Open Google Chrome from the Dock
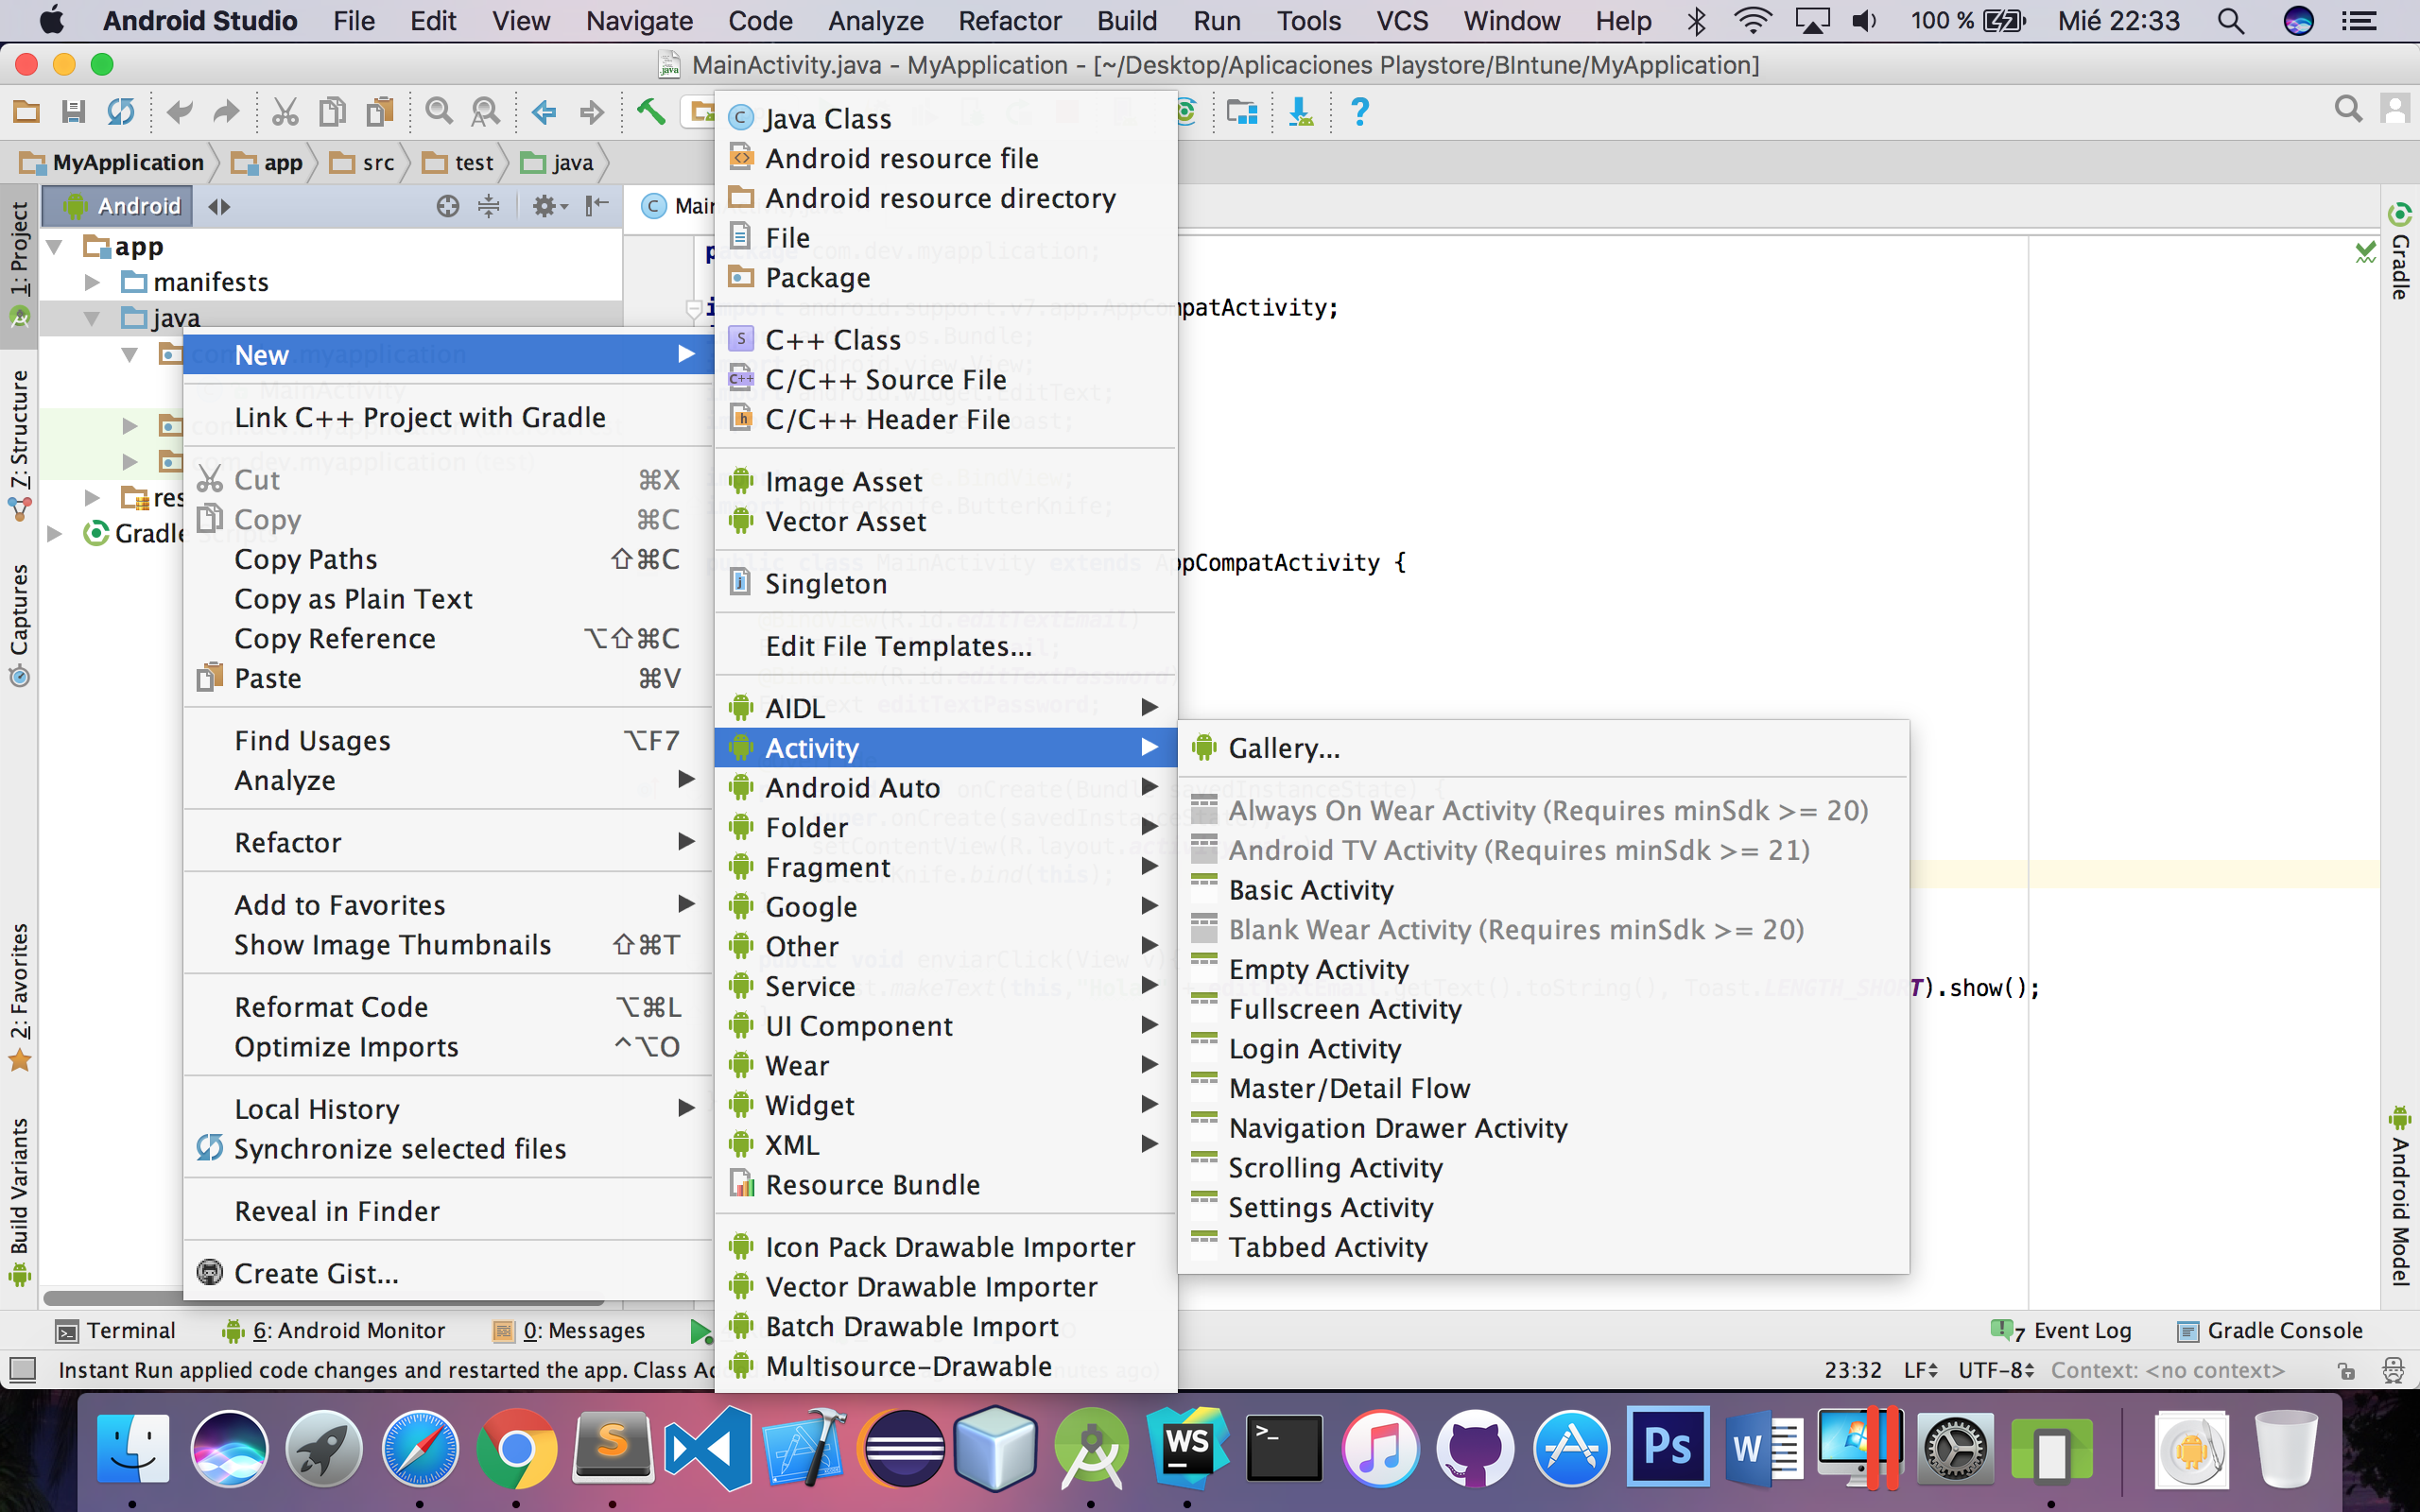This screenshot has width=2420, height=1512. pos(515,1448)
